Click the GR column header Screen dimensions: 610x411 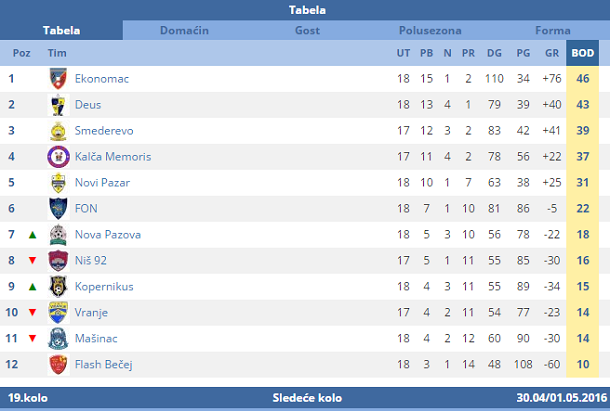[552, 53]
